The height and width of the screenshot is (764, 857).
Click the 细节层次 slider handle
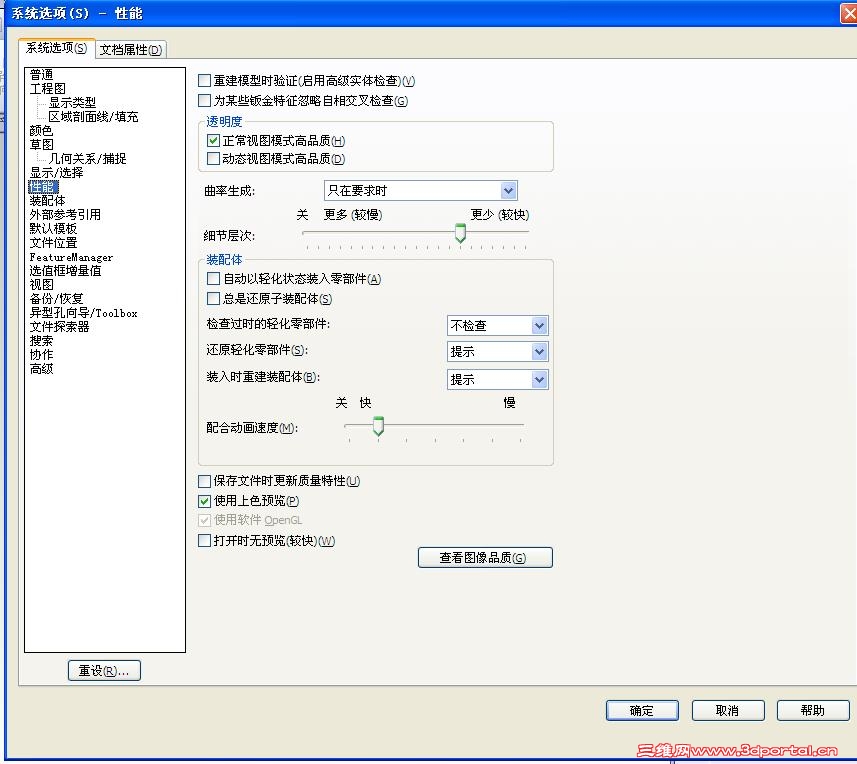click(460, 233)
